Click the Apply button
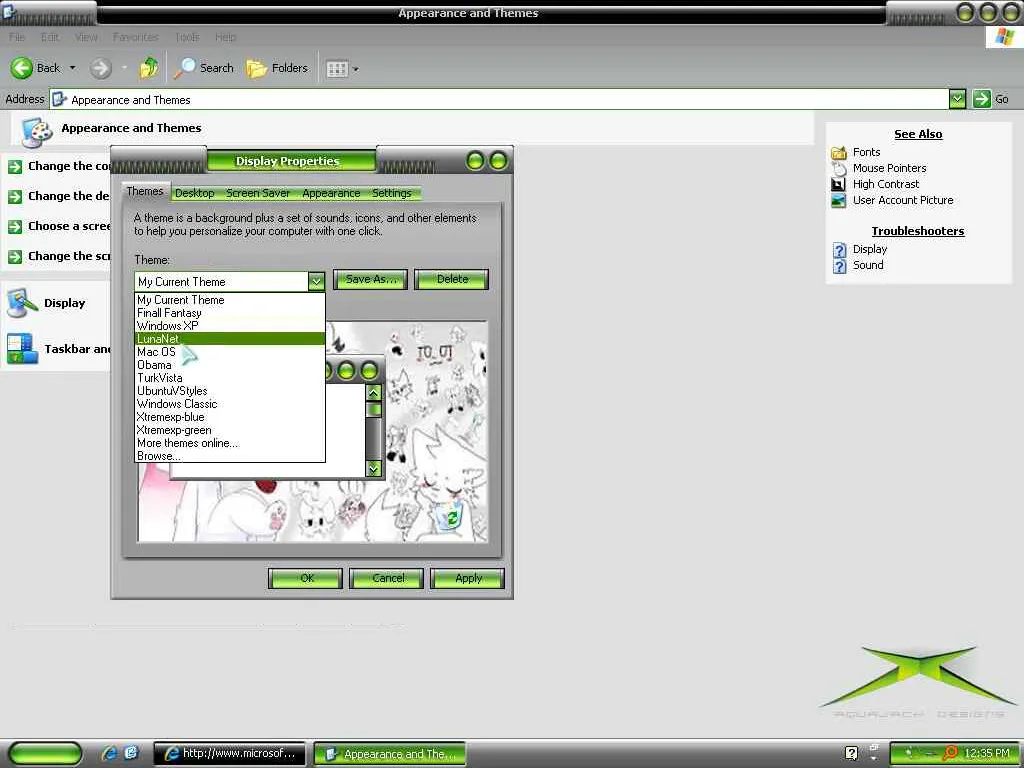Image resolution: width=1024 pixels, height=768 pixels. pyautogui.click(x=468, y=579)
